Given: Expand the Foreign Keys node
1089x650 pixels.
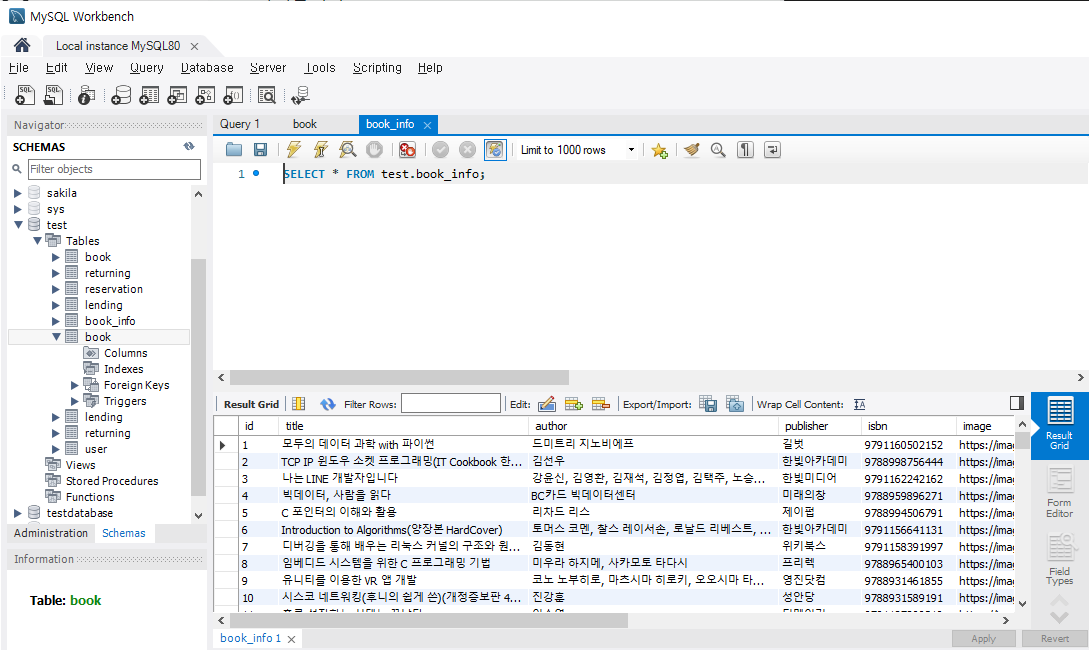Looking at the screenshot, I should point(75,385).
